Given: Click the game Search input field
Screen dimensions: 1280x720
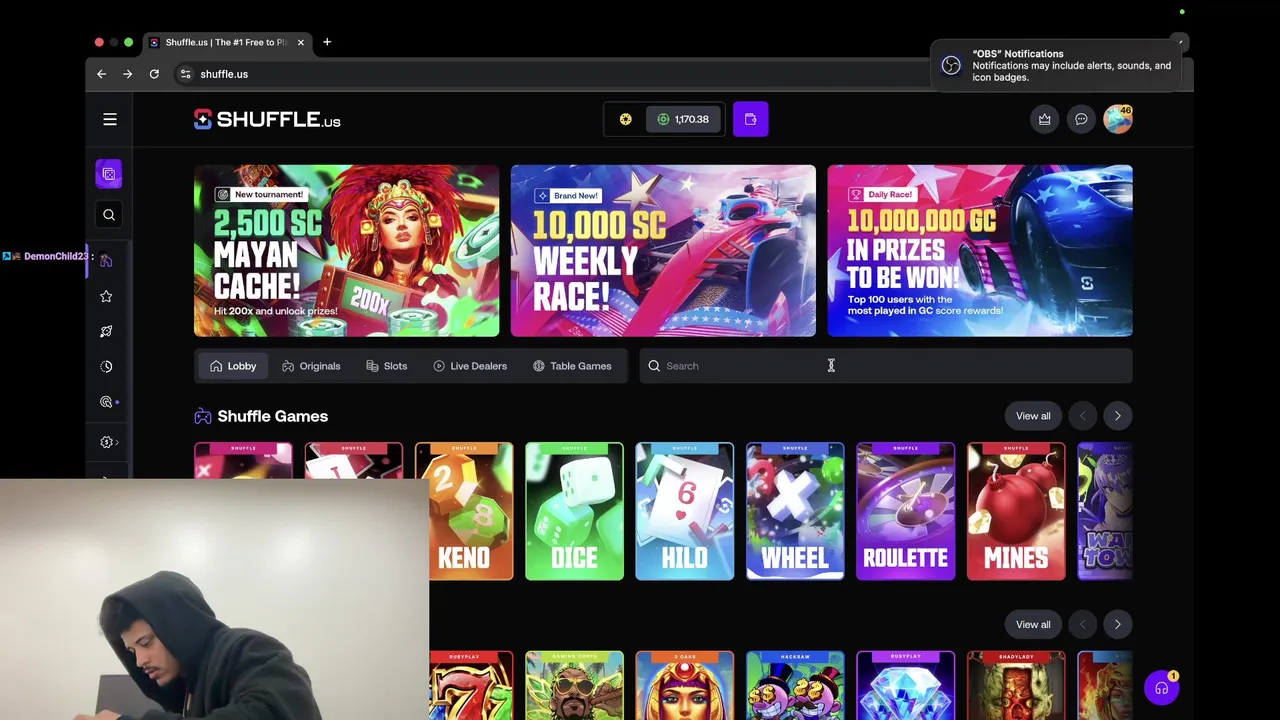Looking at the screenshot, I should click(886, 366).
